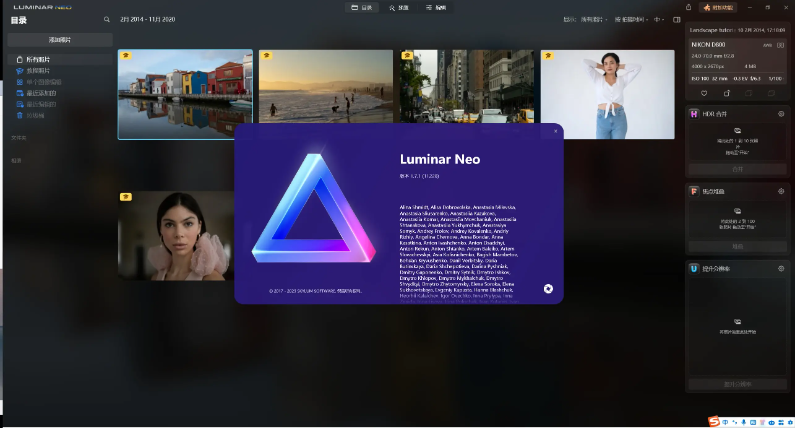The image size is (795, 428).
Task: Click the 添加照片 add photos button
Action: tap(60, 40)
